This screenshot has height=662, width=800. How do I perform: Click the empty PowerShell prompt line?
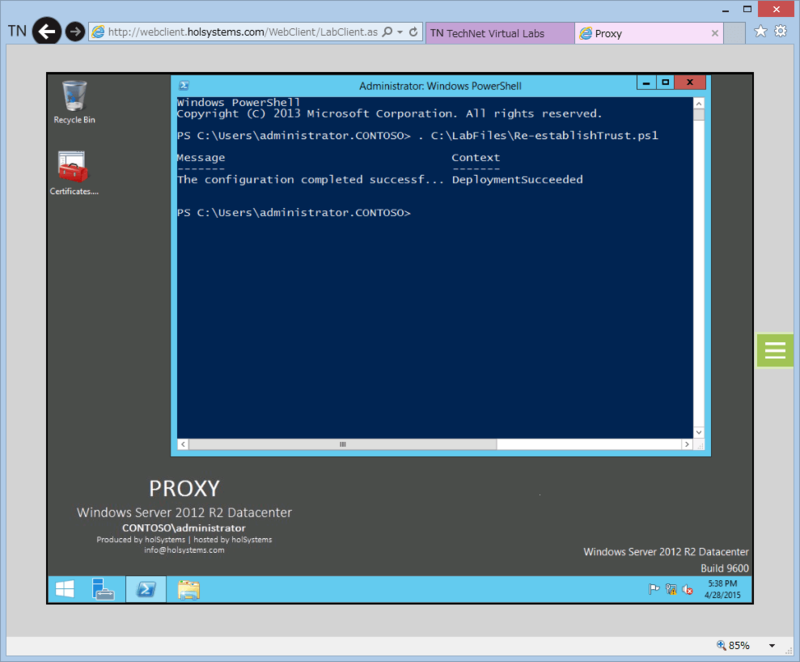[294, 213]
